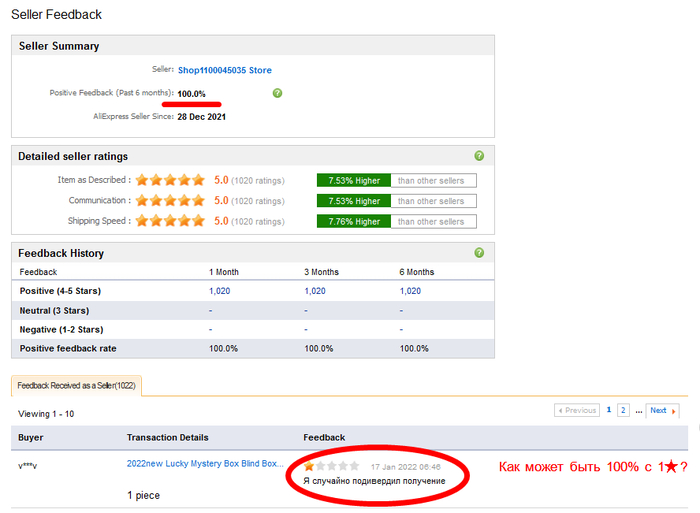Screen dimensions: 700x513
Task: Click the 28 Dec 2021 seller since date
Action: pyautogui.click(x=201, y=117)
